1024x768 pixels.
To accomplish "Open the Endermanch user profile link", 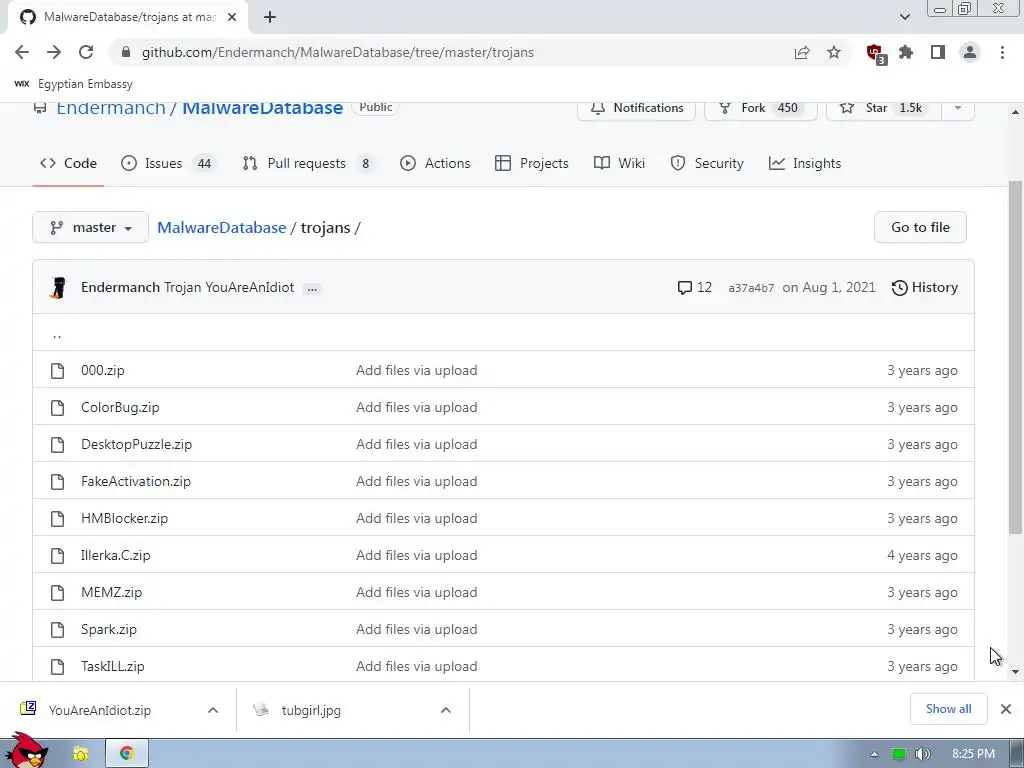I will click(x=110, y=107).
